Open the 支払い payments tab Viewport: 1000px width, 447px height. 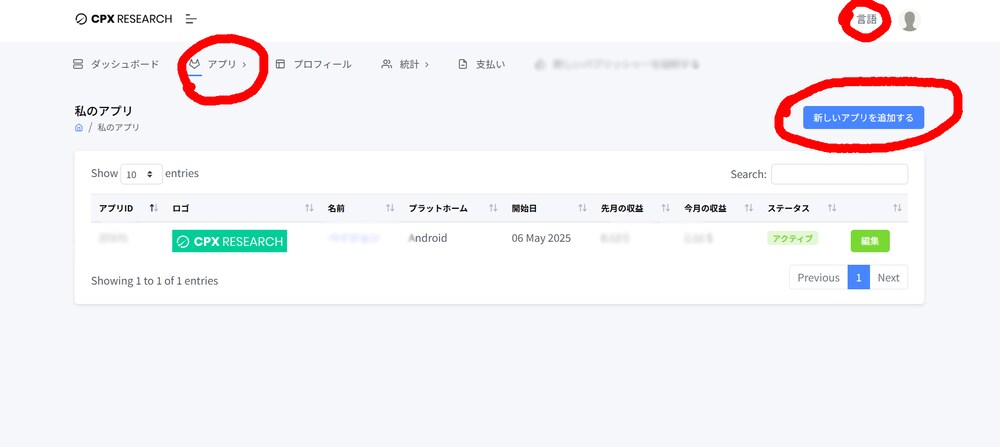pos(482,64)
